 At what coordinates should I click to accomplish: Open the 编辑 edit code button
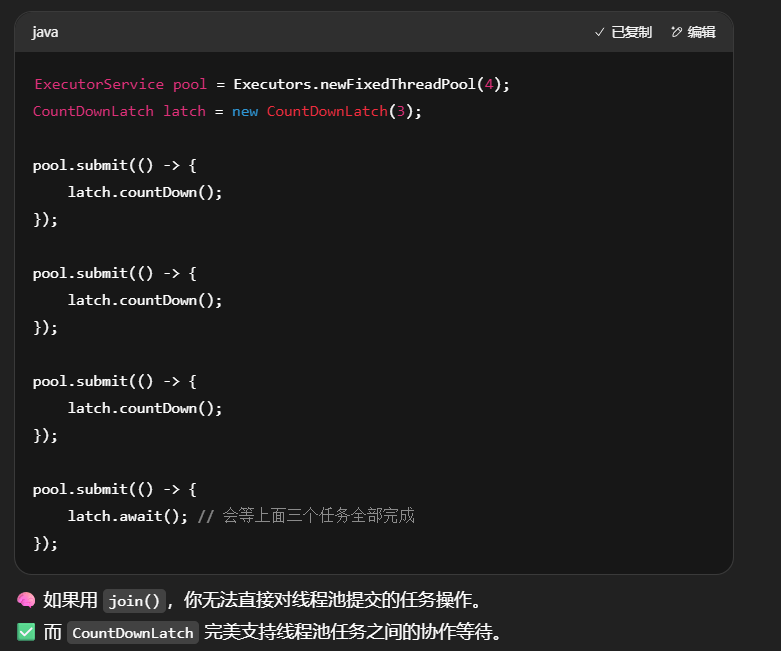[693, 32]
